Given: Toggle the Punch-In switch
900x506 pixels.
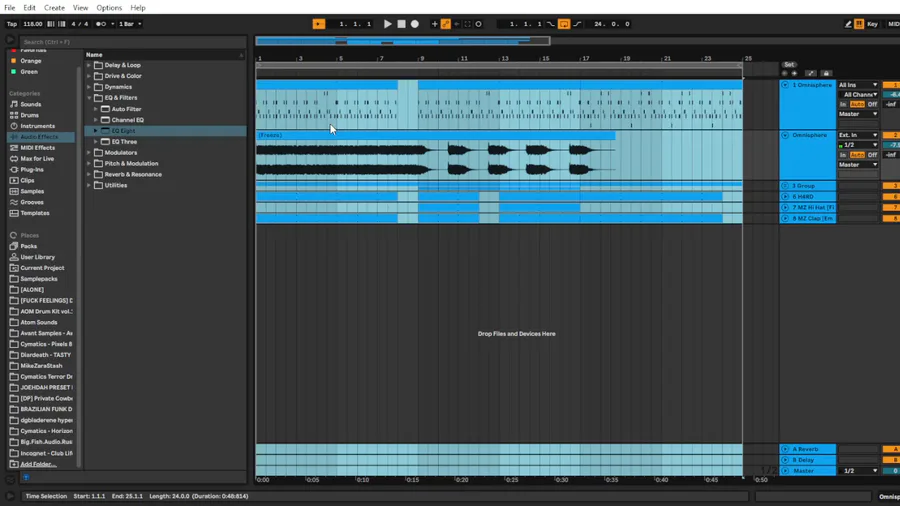Looking at the screenshot, I should click(x=551, y=24).
